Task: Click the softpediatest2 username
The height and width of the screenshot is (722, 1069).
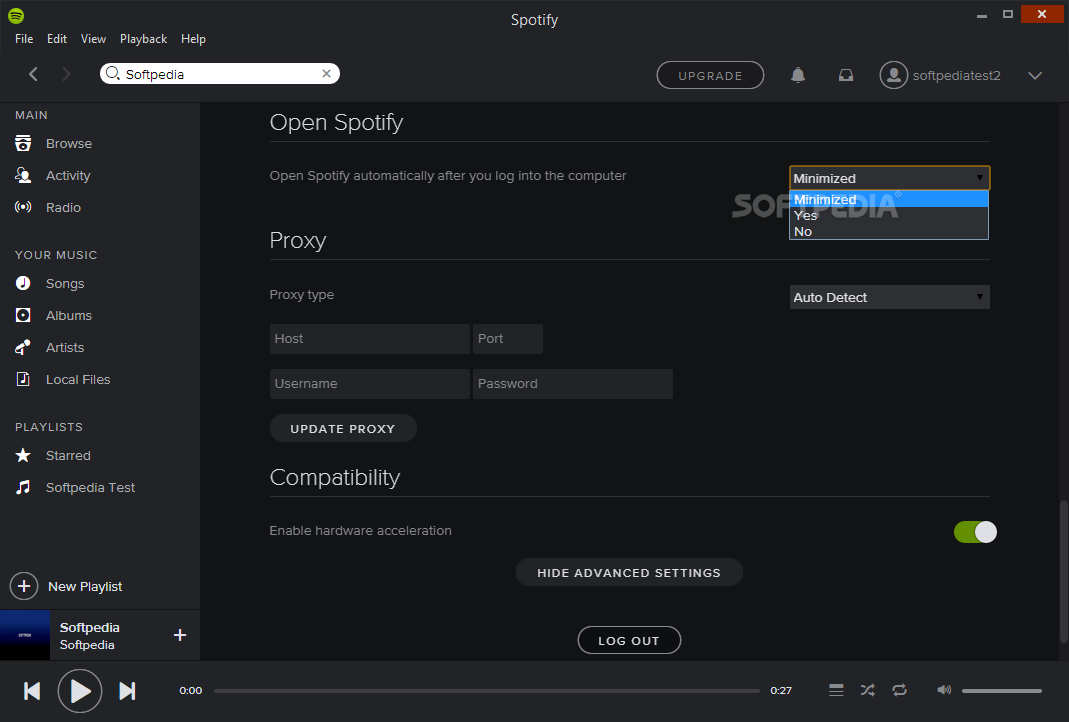Action: pos(957,75)
